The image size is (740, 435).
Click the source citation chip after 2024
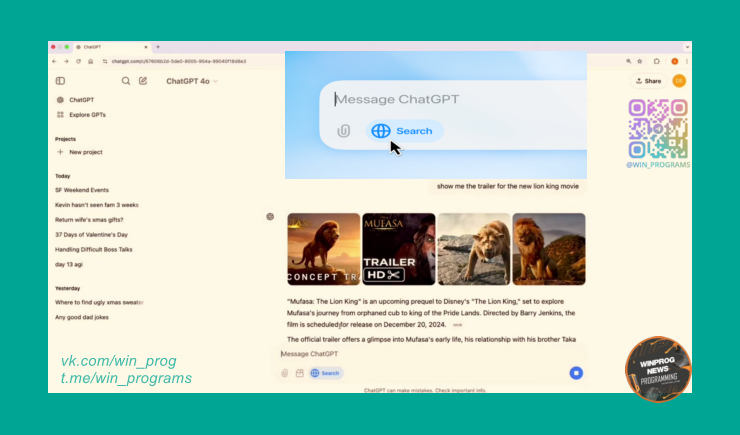click(457, 325)
